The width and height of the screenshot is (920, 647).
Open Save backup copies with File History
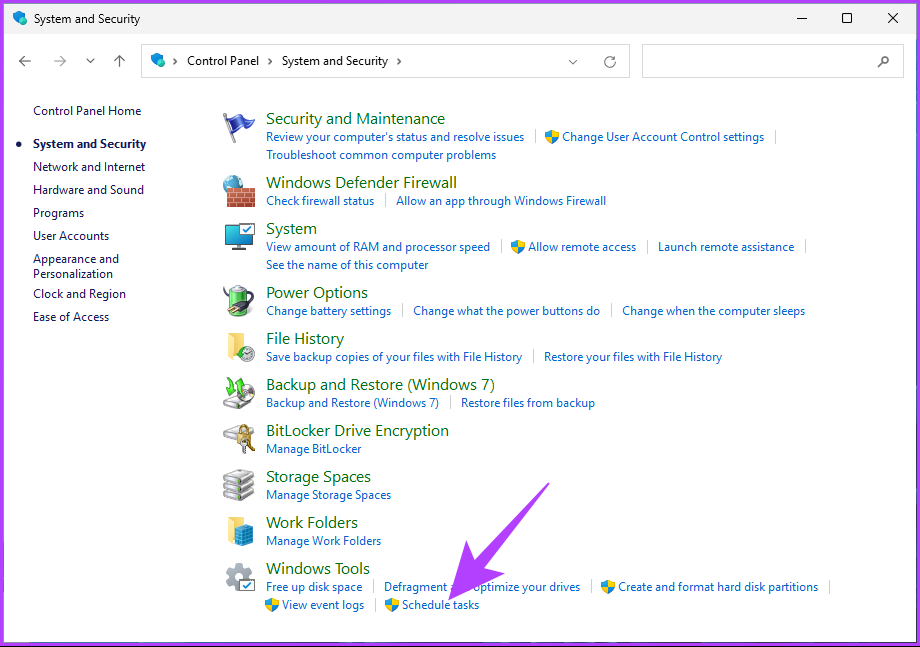(394, 357)
